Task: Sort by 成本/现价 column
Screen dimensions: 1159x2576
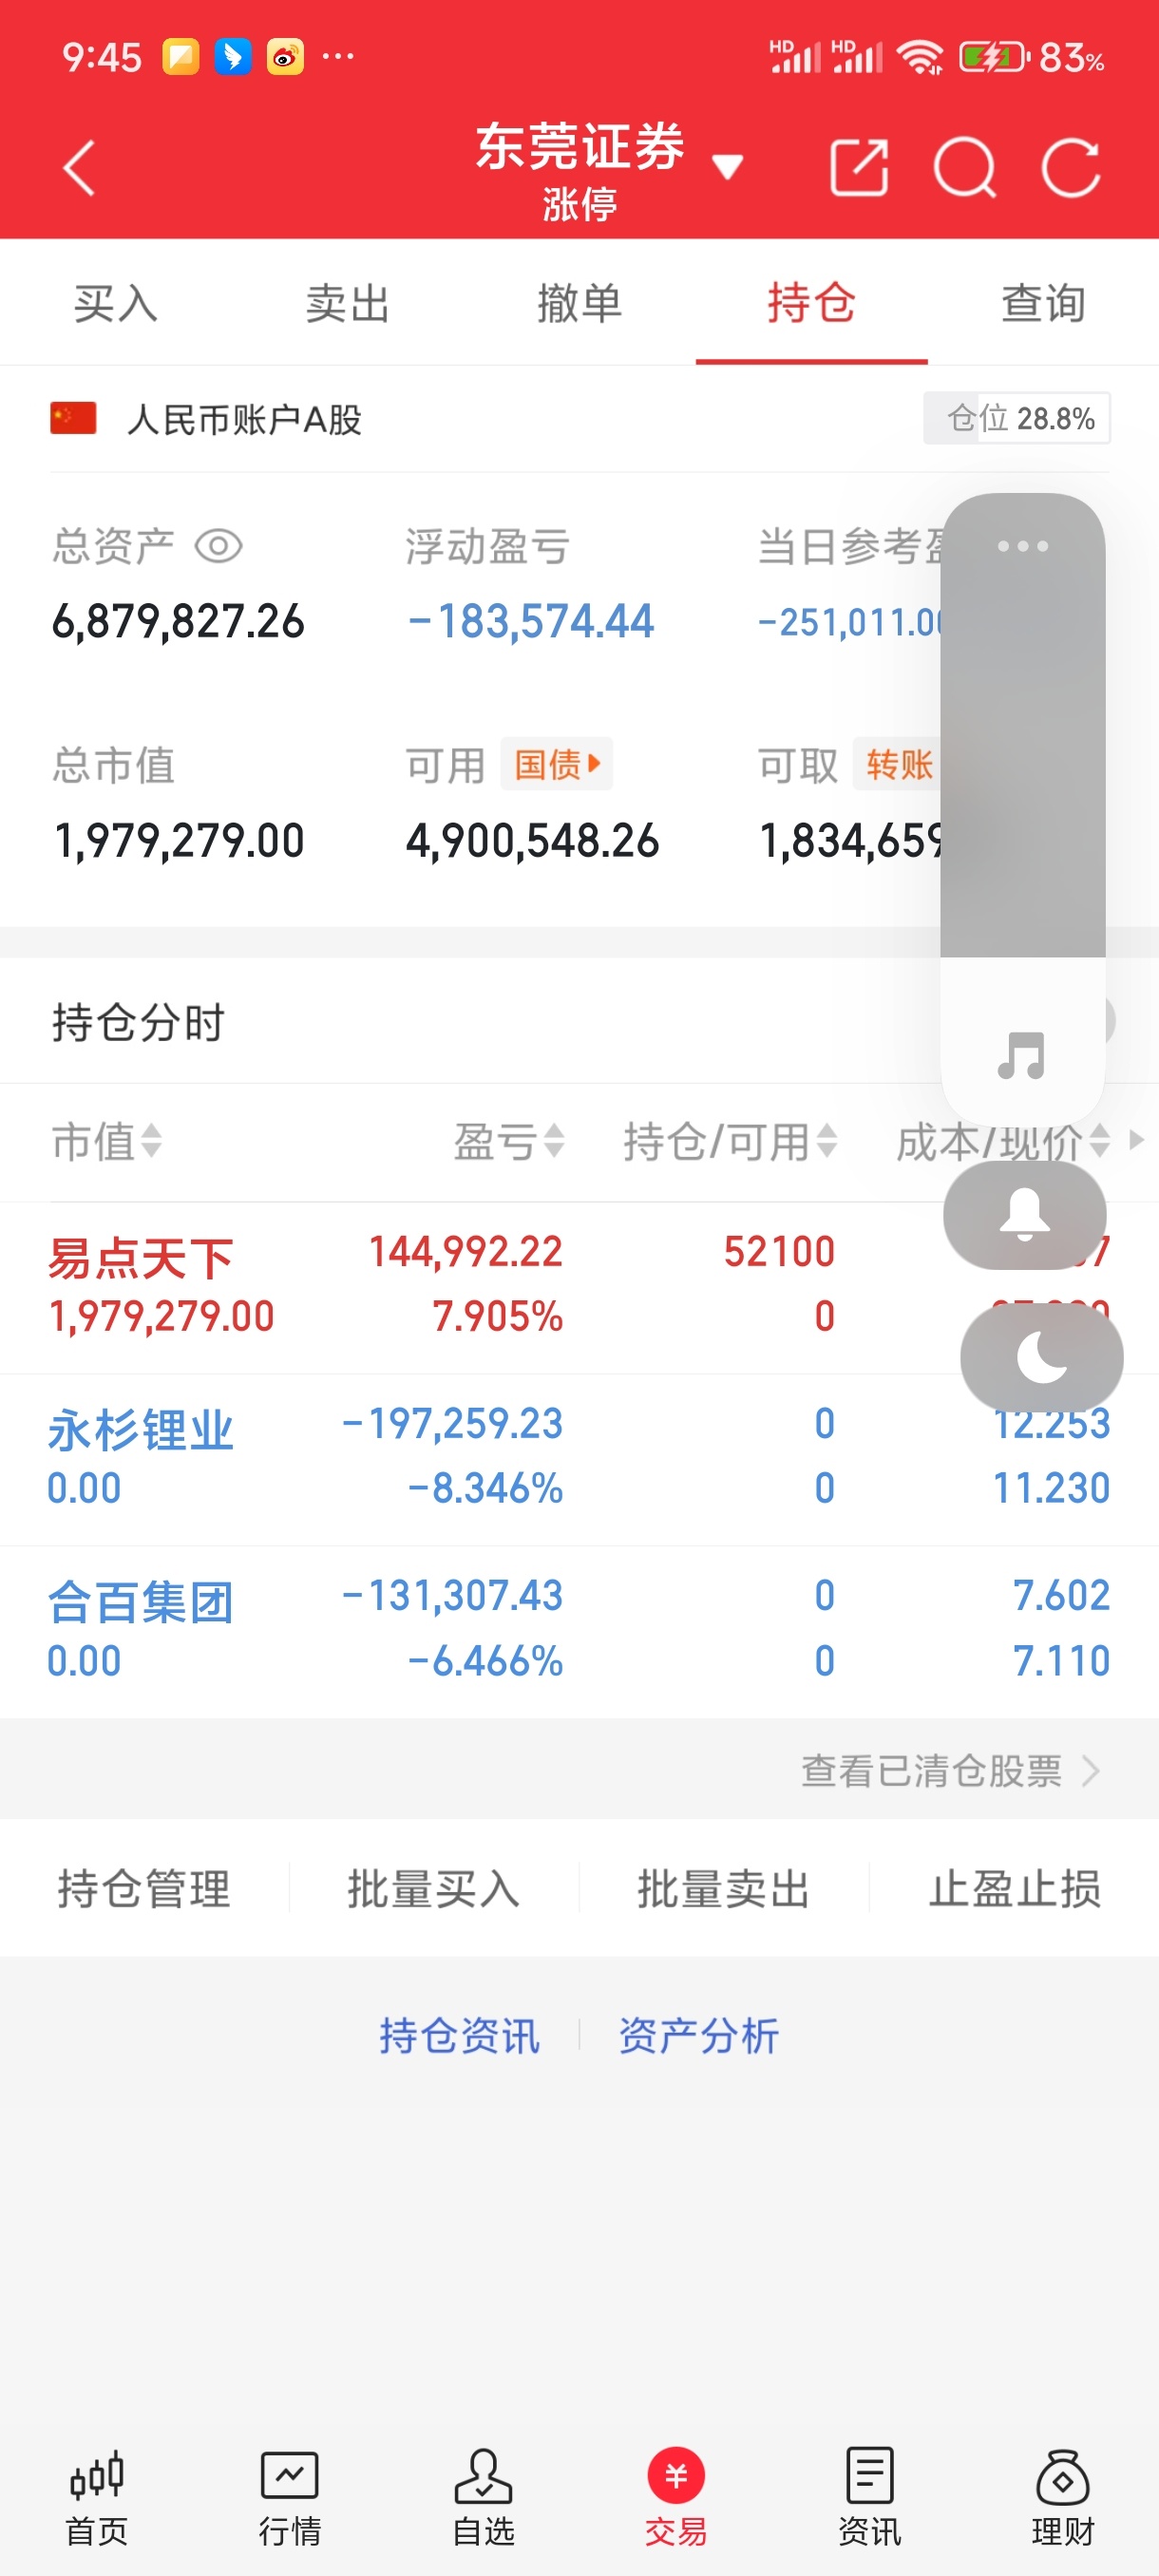Action: point(1003,1141)
